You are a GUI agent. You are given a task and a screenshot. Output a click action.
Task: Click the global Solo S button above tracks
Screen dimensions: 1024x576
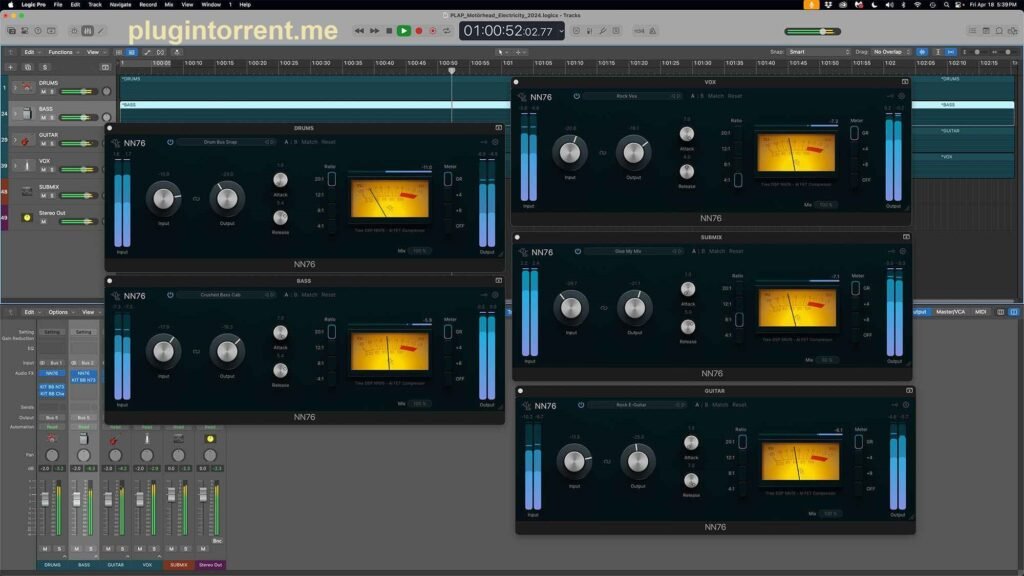pyautogui.click(x=44, y=67)
